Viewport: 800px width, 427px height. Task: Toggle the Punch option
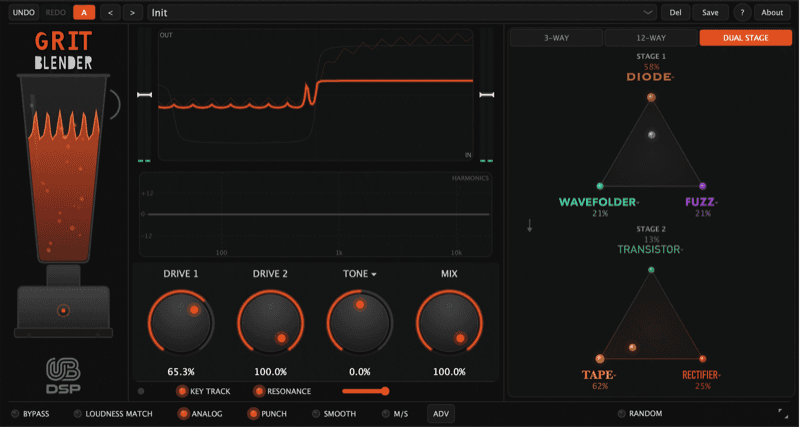[x=267, y=414]
